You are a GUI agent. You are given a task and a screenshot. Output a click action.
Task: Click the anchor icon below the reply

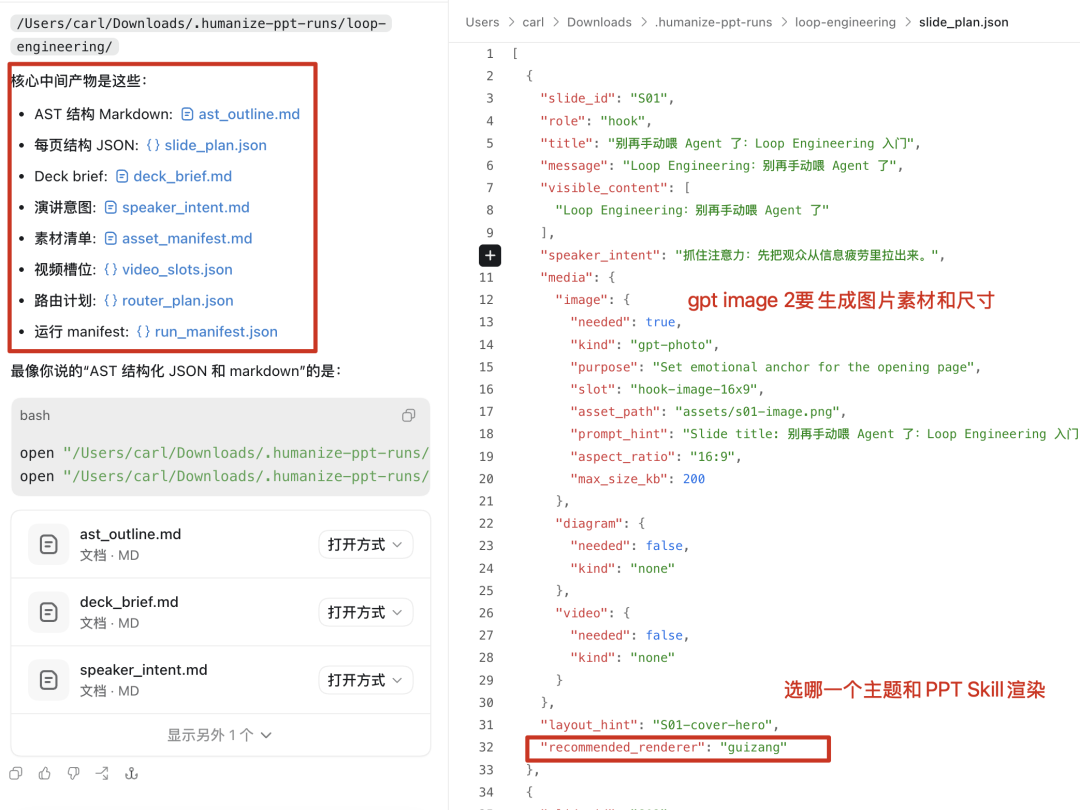point(132,773)
